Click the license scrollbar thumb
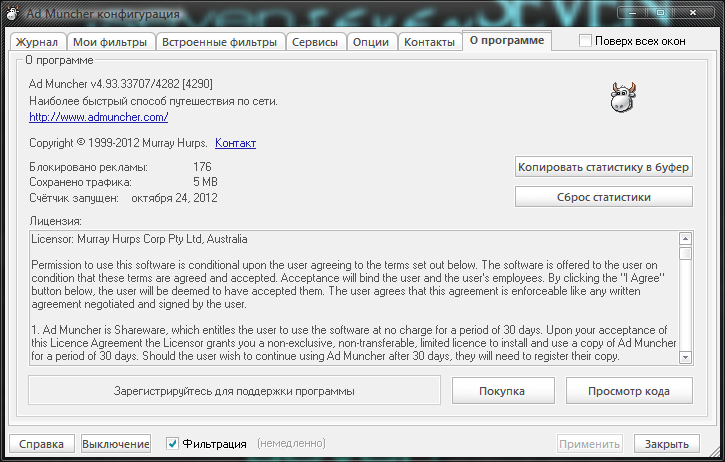The height and width of the screenshot is (462, 725). [685, 253]
